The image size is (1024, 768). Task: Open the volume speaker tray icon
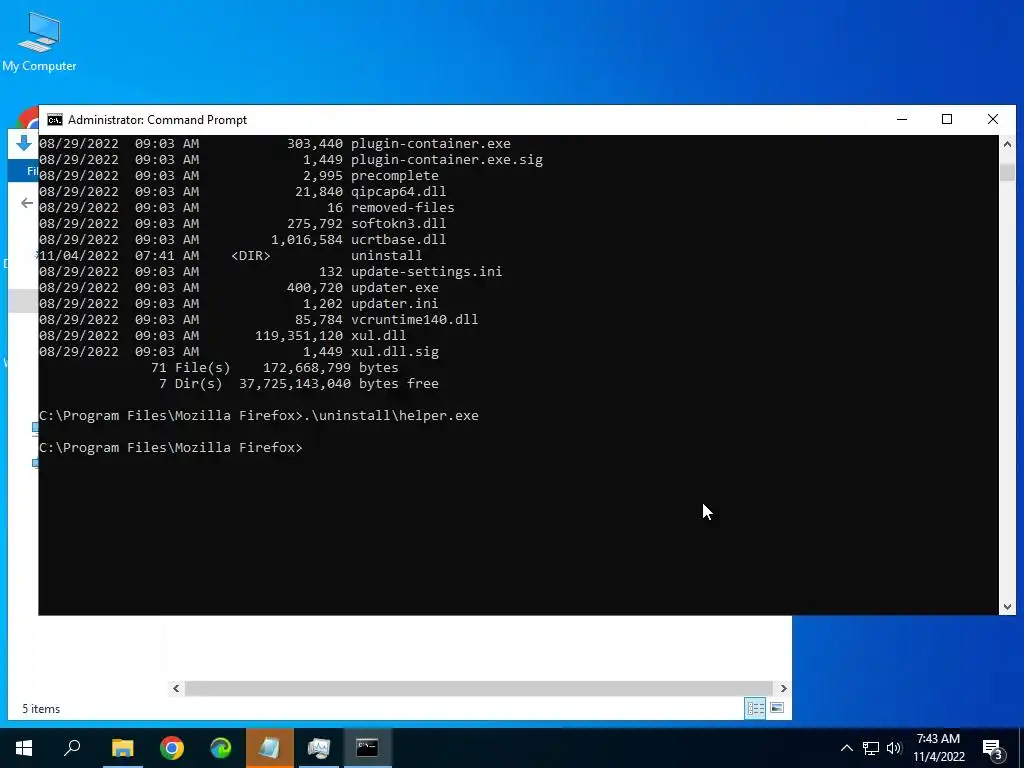pos(894,748)
